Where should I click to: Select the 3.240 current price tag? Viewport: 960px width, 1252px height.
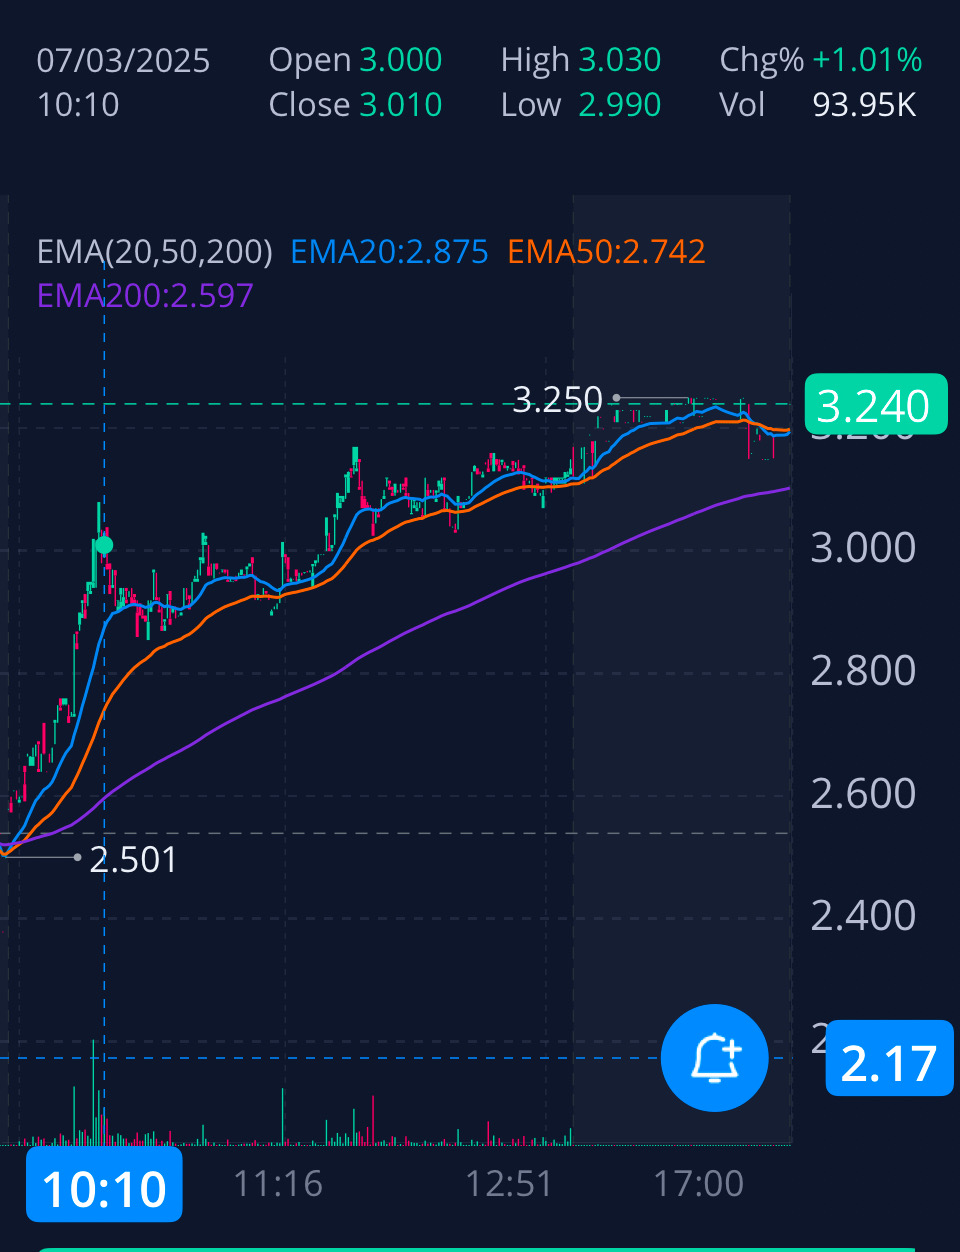coord(875,405)
